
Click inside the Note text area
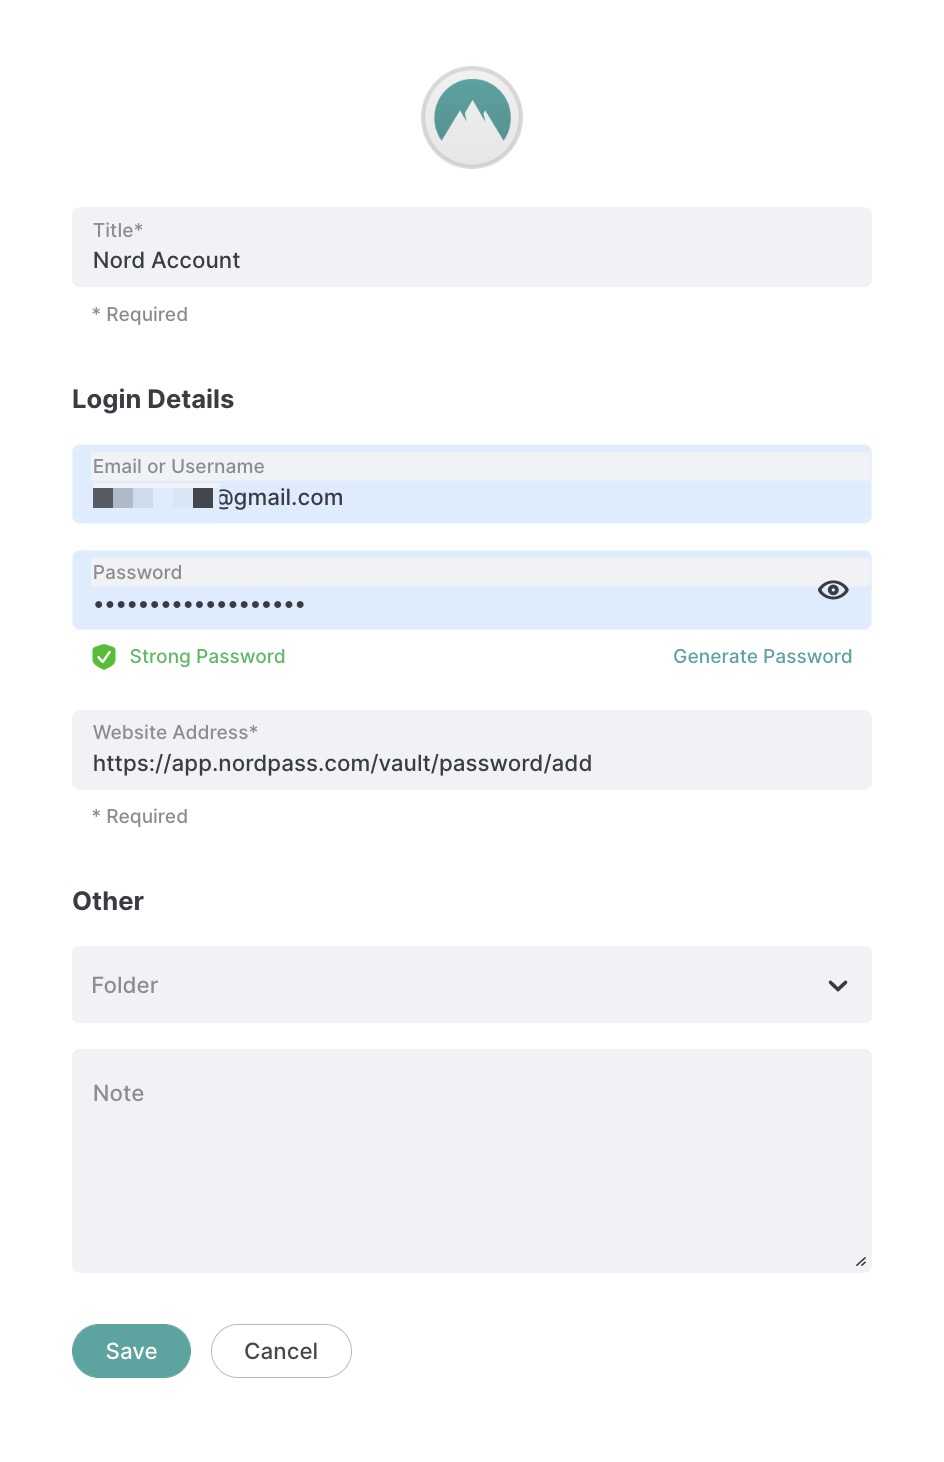click(472, 1161)
